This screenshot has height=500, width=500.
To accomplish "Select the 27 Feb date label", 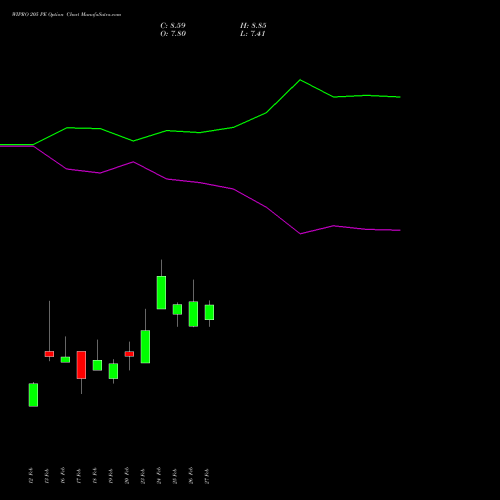I will pyautogui.click(x=207, y=476).
